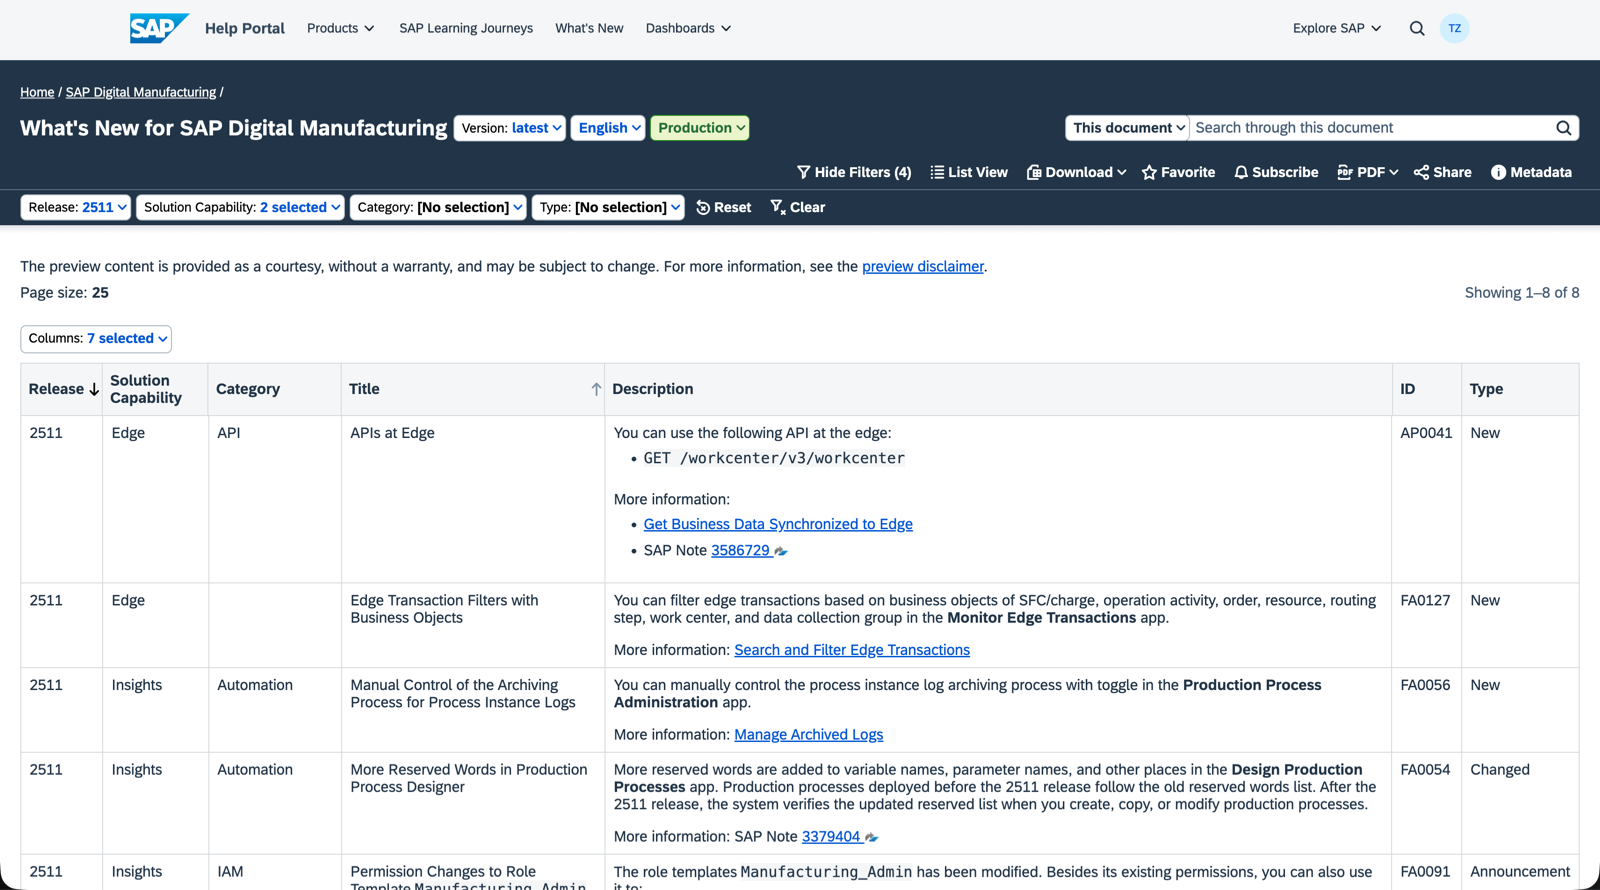Image resolution: width=1600 pixels, height=890 pixels.
Task: Go to SAP Learning Journeys
Action: [x=466, y=28]
